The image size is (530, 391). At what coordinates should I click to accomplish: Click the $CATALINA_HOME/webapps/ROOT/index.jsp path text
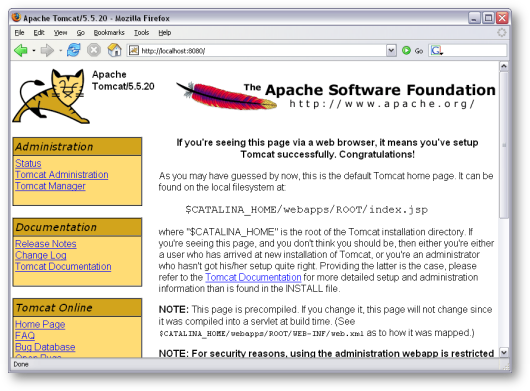point(306,210)
